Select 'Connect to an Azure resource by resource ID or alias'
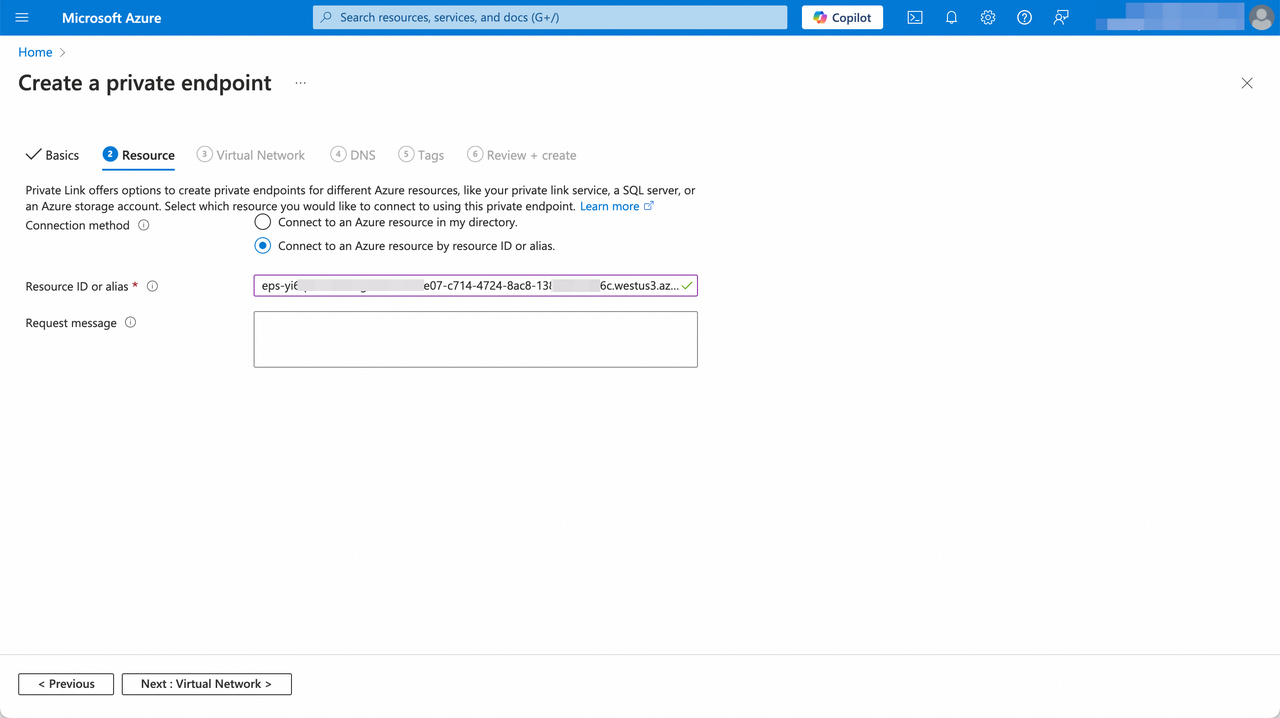This screenshot has width=1280, height=718. pos(262,246)
